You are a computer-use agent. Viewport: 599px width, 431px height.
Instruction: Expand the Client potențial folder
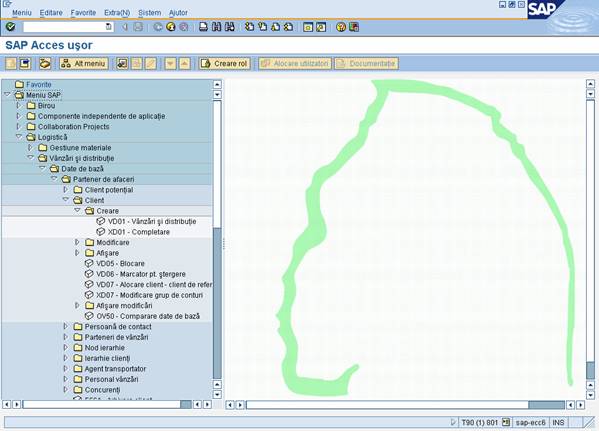(65, 190)
